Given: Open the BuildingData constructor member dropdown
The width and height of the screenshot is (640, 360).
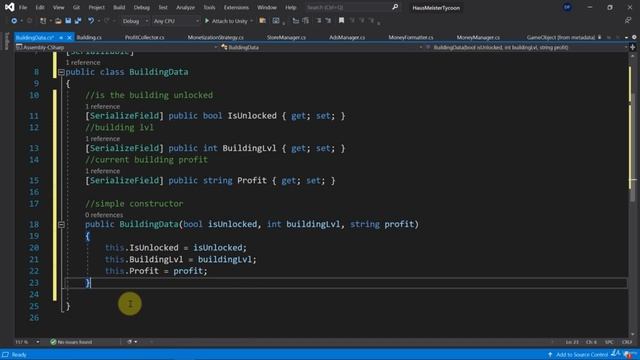Looking at the screenshot, I should (526, 47).
